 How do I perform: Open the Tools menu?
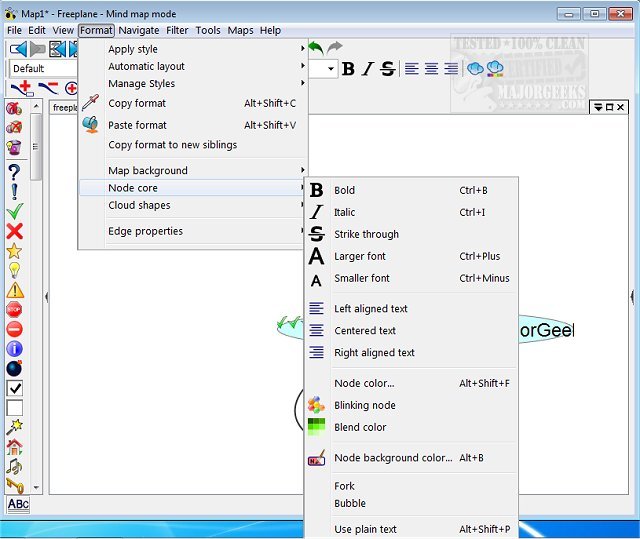tap(208, 30)
